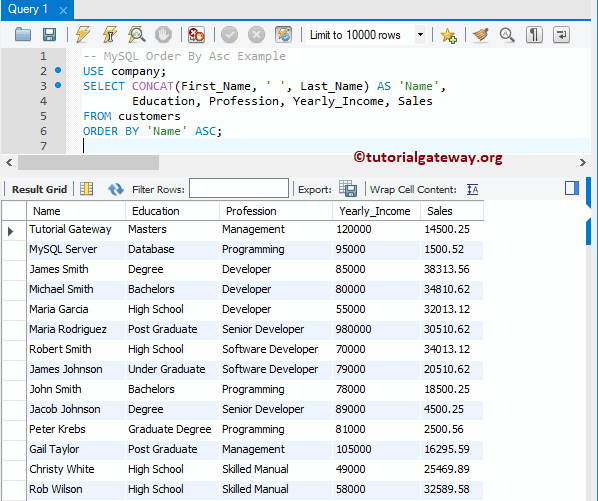598x501 pixels.
Task: Toggle the result side panel icon
Action: click(572, 188)
